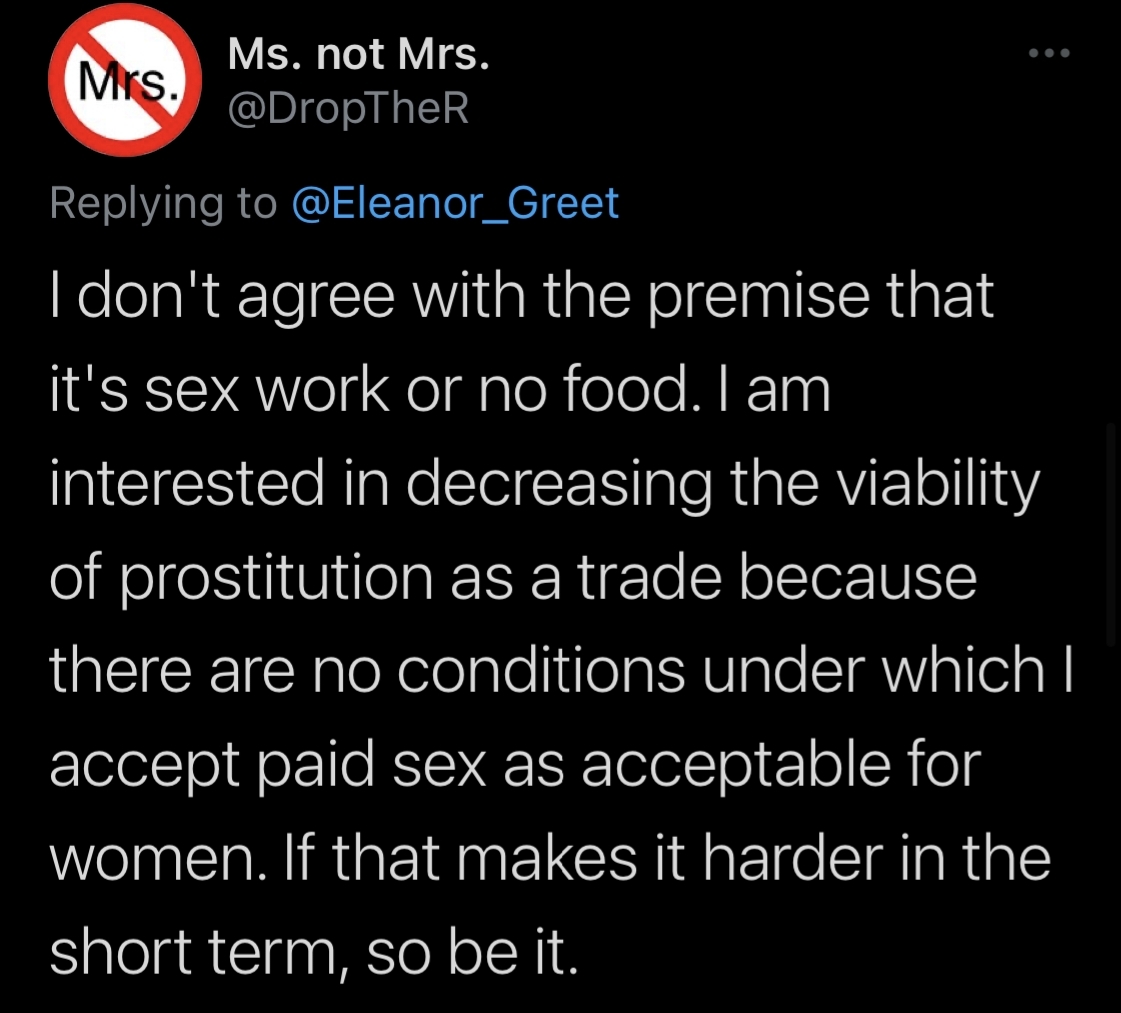Screen dimensions: 1121x1013
Task: Open the @Eleanor_Greet mention link
Action: [x=455, y=203]
